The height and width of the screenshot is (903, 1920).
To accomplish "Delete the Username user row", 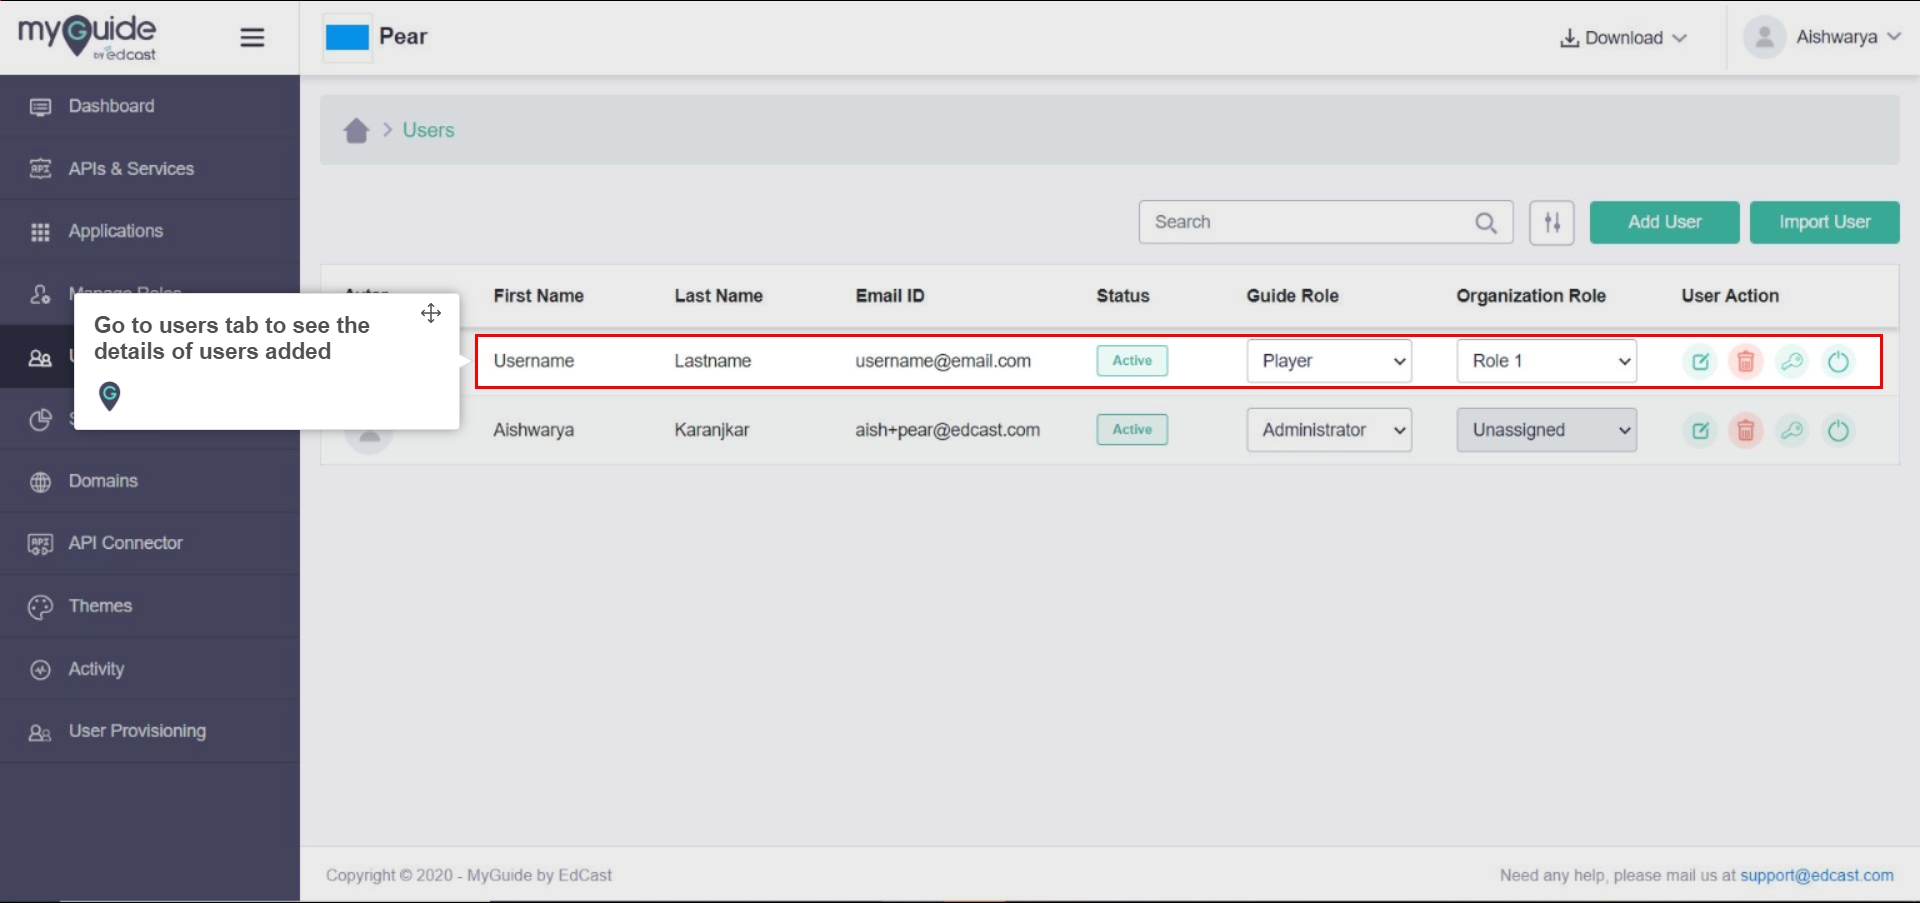I will click(x=1746, y=361).
